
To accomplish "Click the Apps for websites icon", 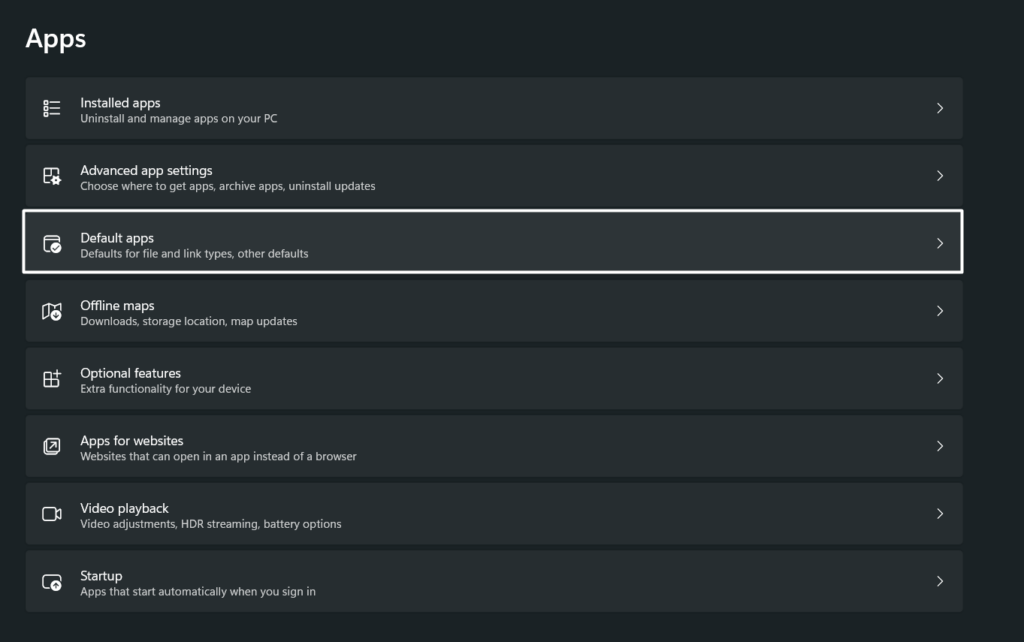I will (52, 446).
